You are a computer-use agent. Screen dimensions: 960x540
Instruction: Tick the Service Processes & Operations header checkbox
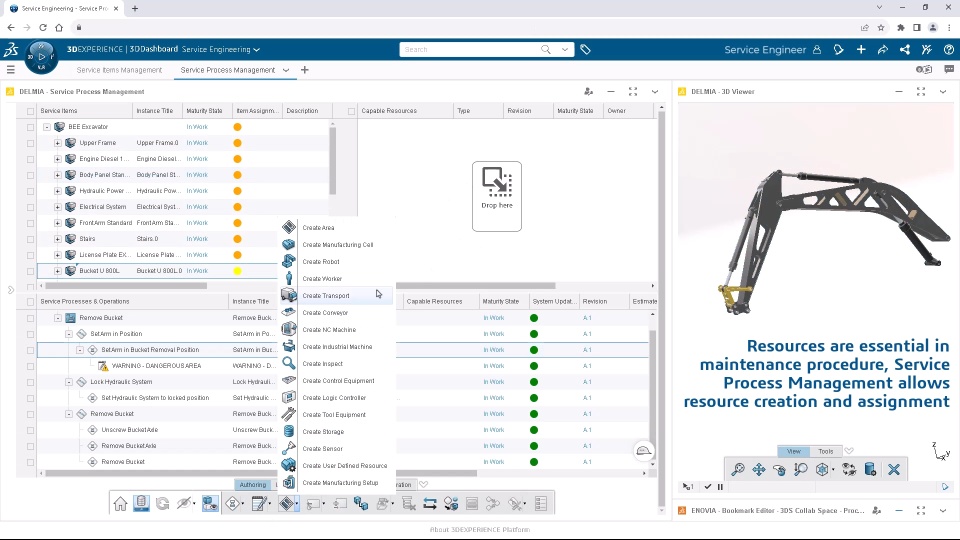click(x=31, y=302)
